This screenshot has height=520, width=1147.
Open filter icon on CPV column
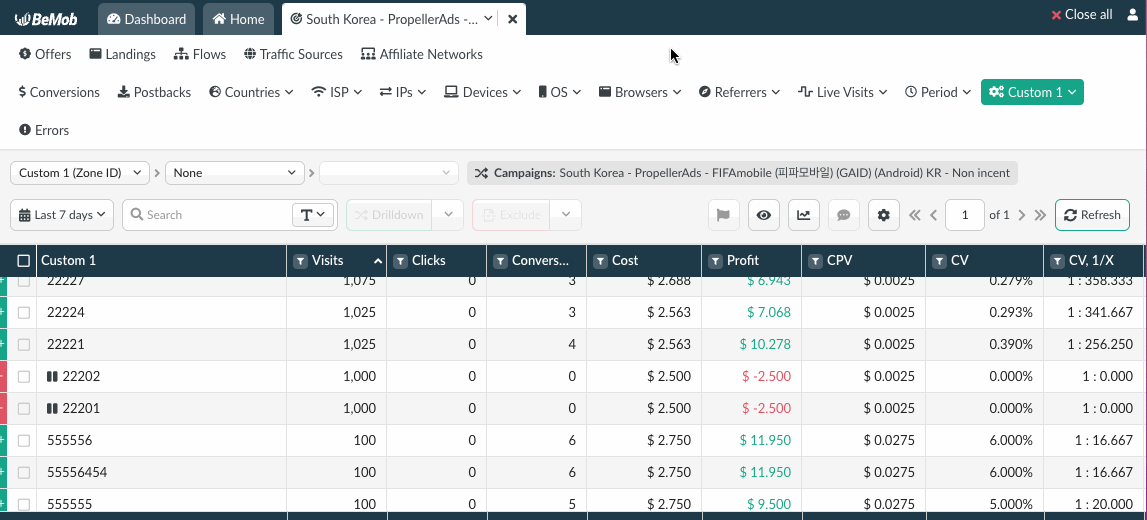click(x=816, y=261)
